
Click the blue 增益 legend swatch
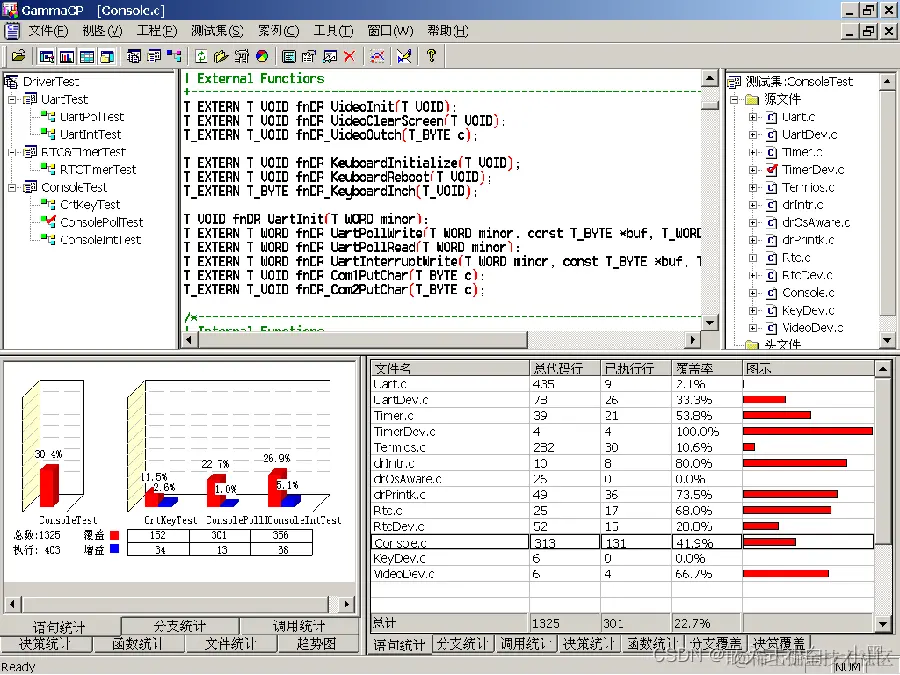[114, 549]
